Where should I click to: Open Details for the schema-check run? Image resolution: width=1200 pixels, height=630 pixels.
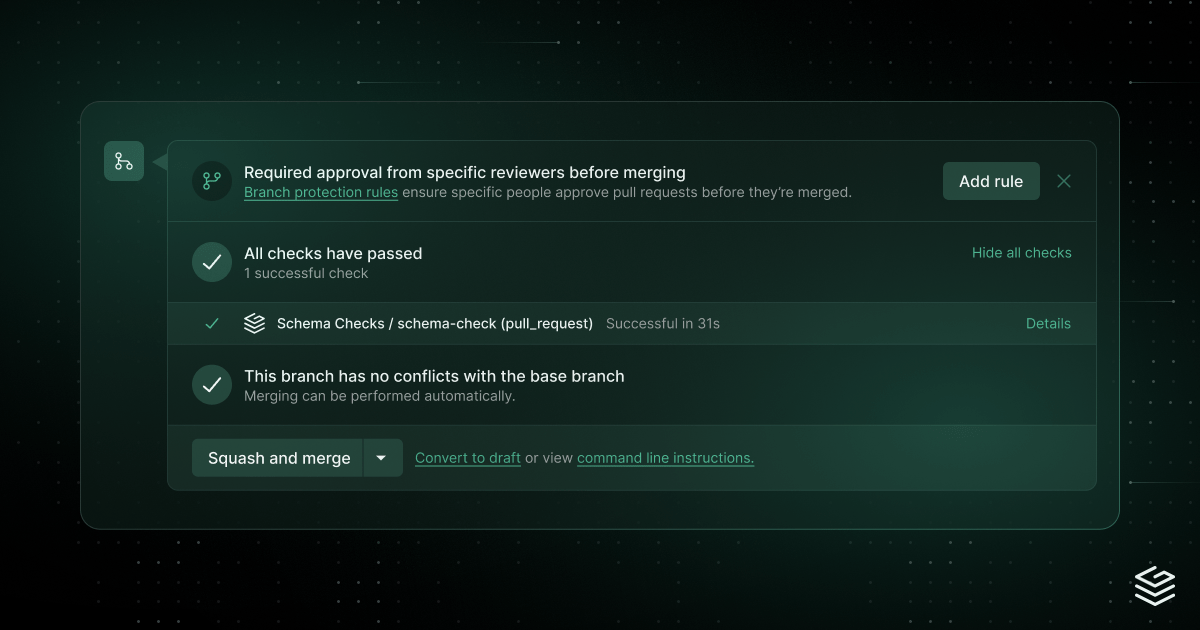coord(1048,324)
